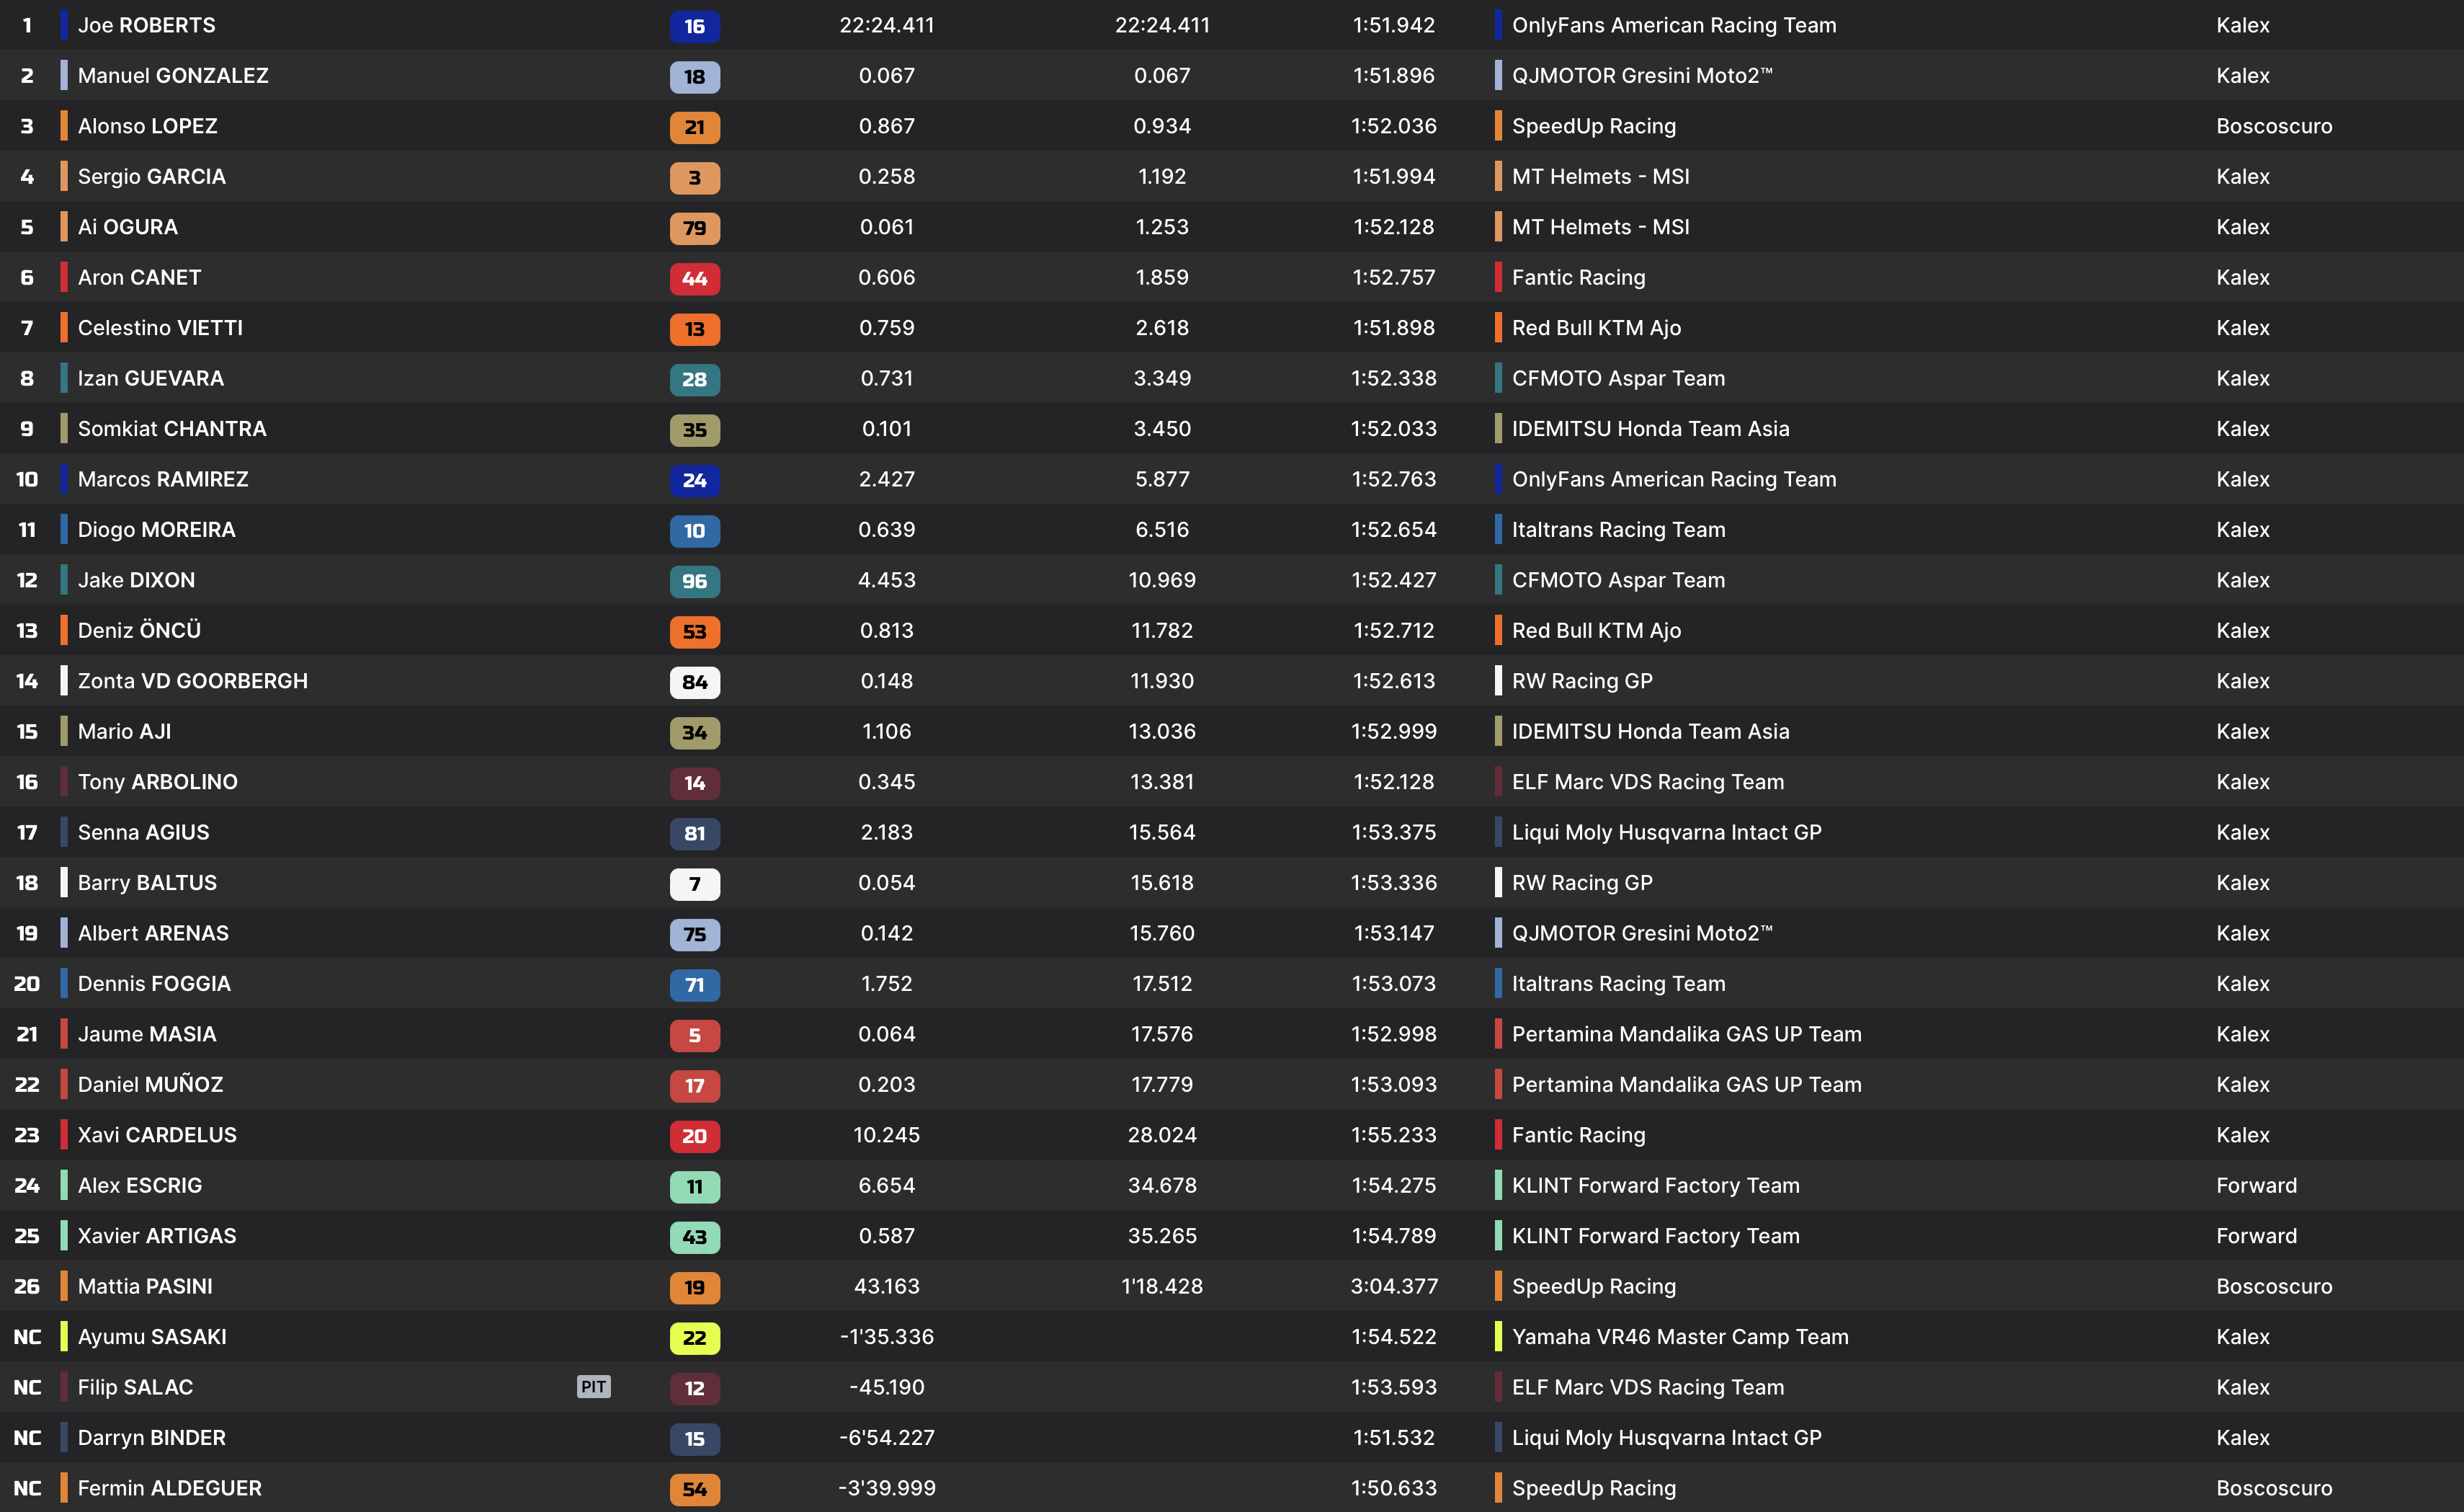This screenshot has height=1512, width=2464.
Task: Click the Forward constructor on Alex Escrig's row
Action: point(2256,1186)
